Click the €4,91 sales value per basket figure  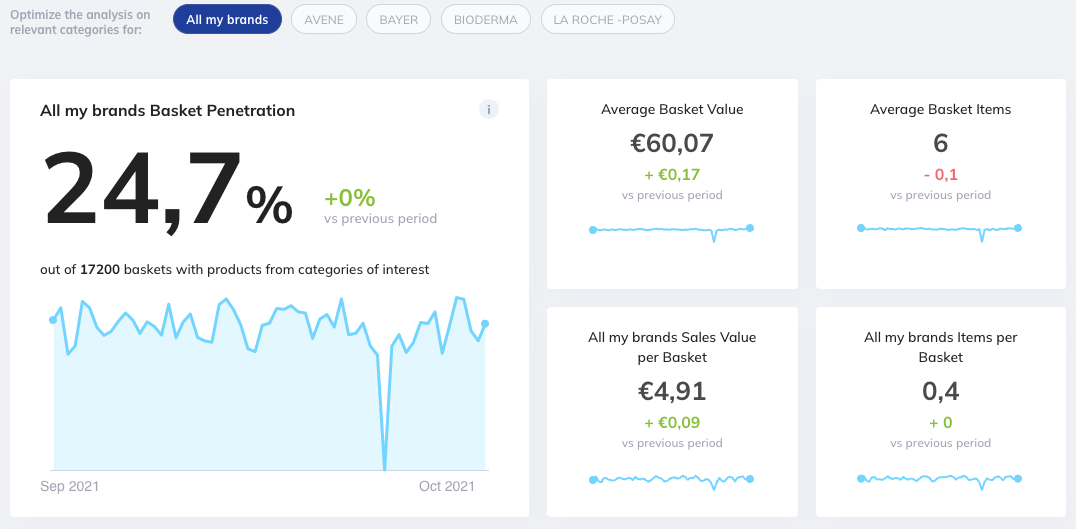pyautogui.click(x=672, y=390)
